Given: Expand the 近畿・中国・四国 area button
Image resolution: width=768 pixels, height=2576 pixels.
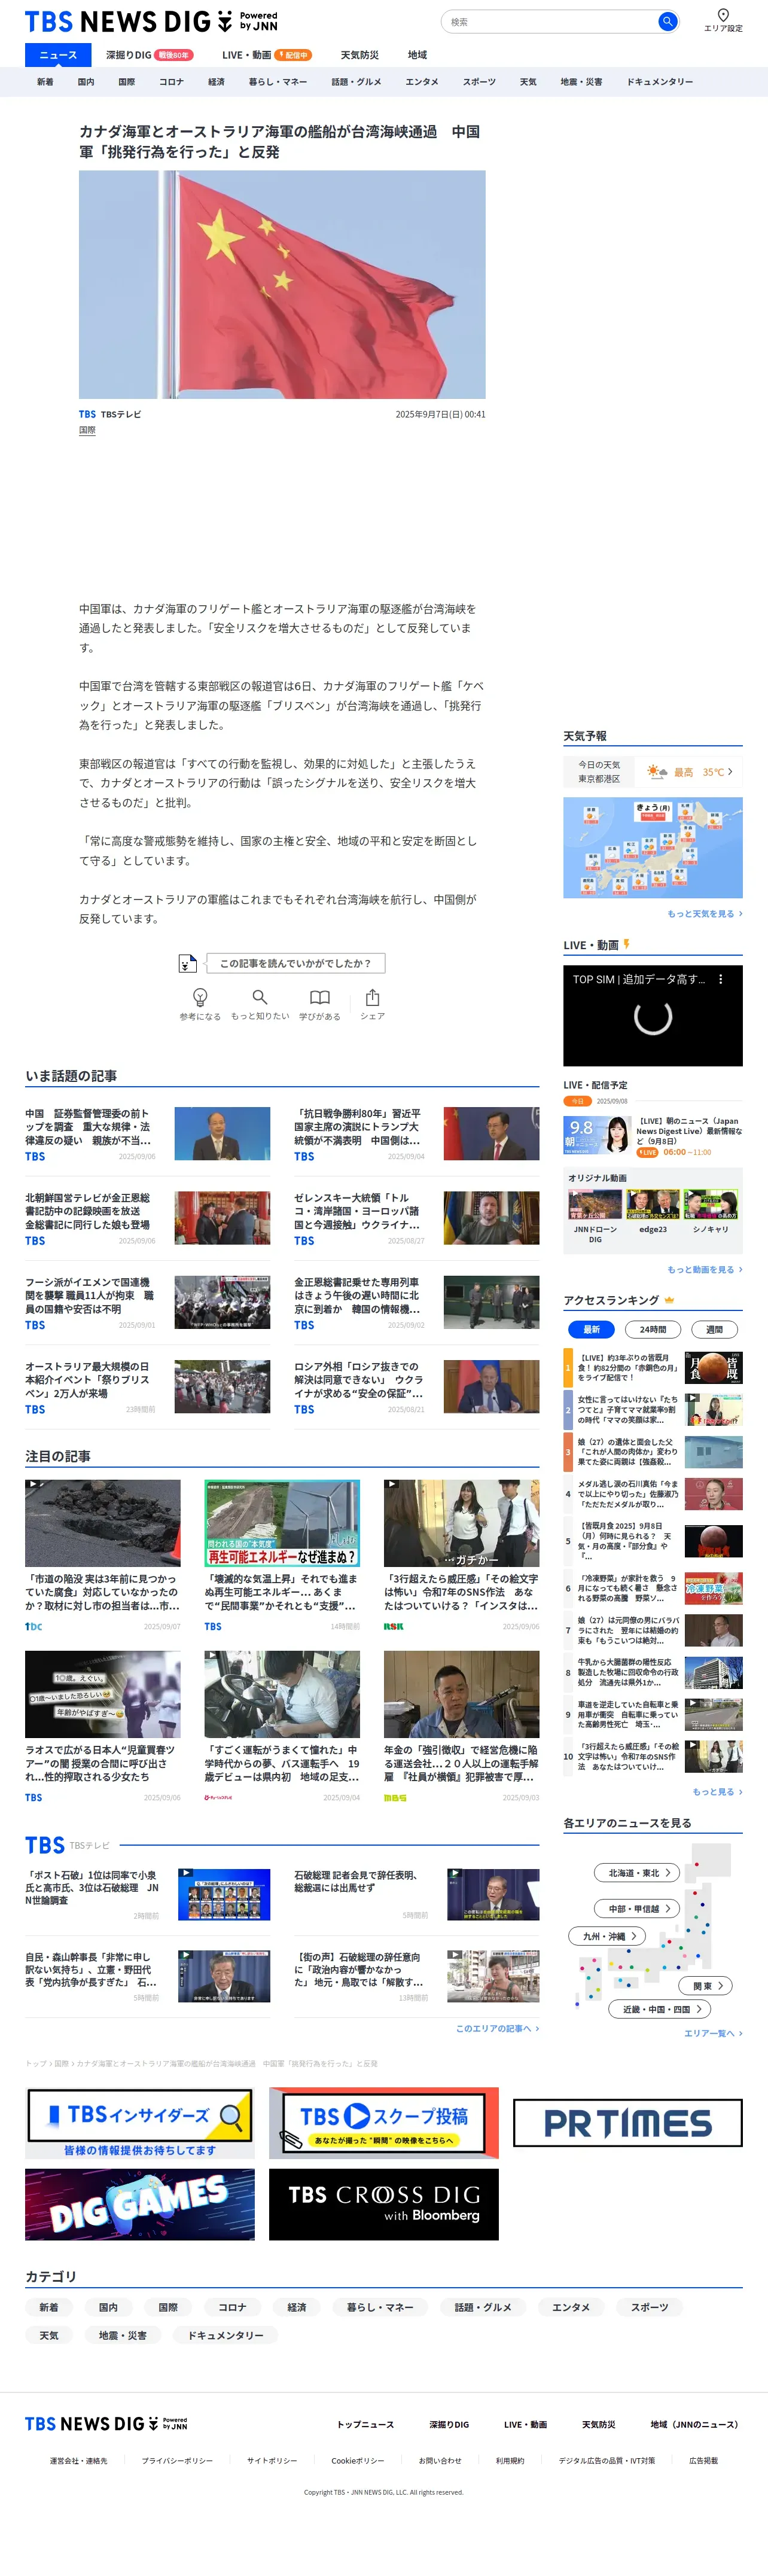Looking at the screenshot, I should coord(660,2008).
